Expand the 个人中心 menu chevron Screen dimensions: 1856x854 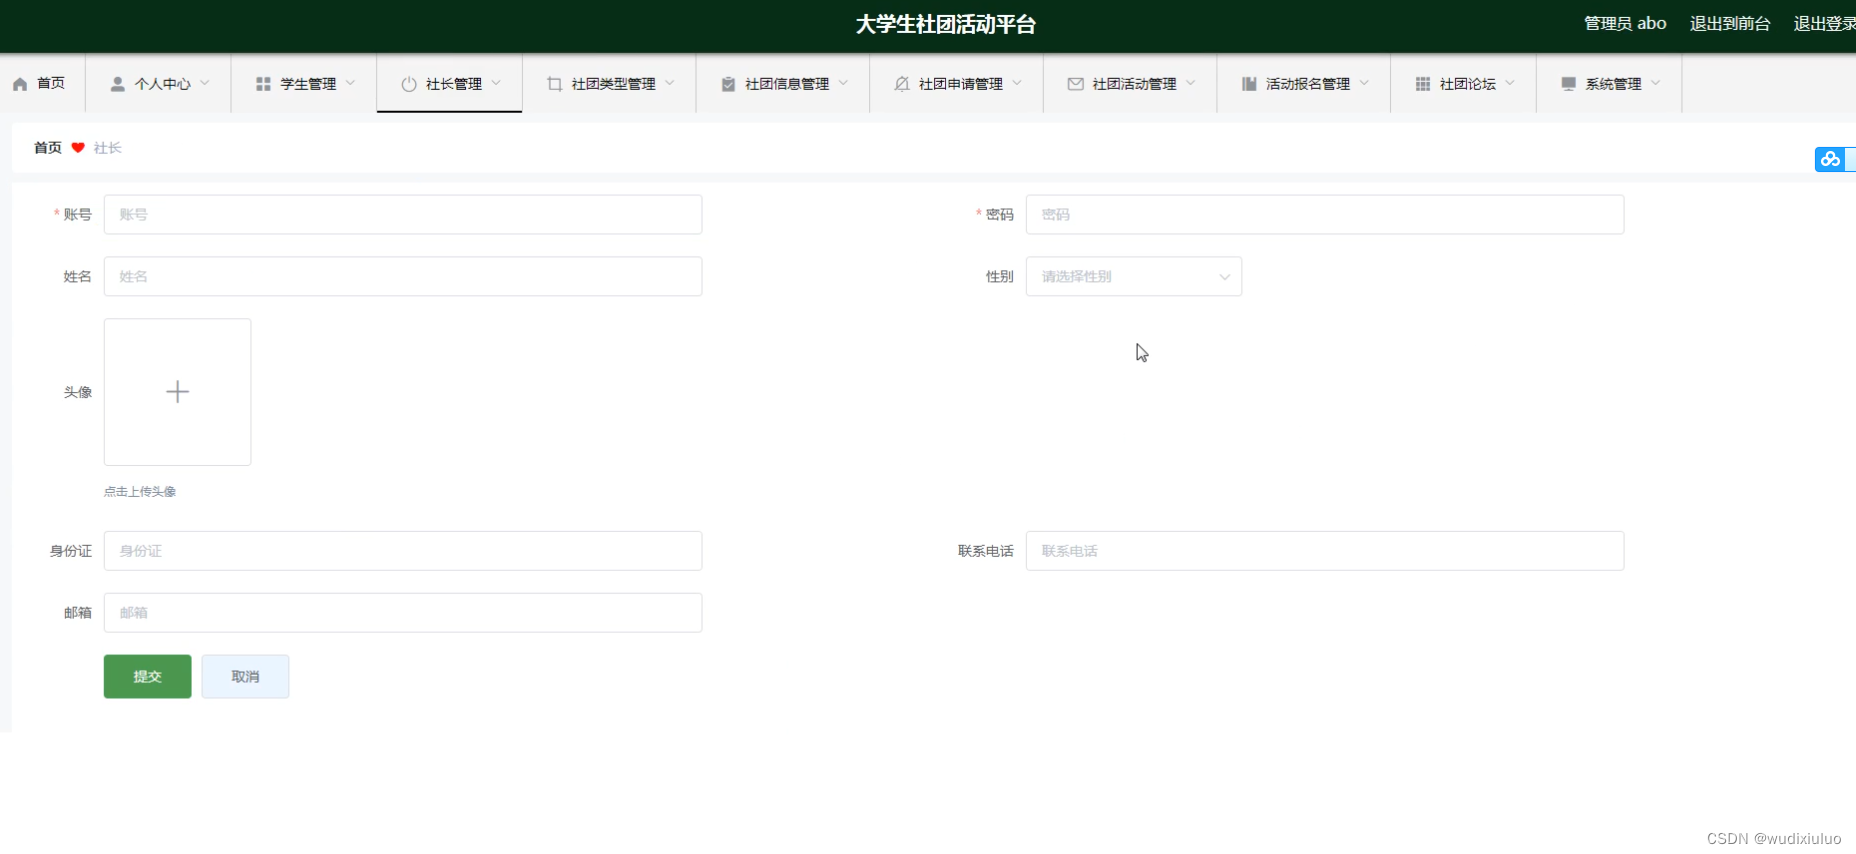(x=205, y=83)
